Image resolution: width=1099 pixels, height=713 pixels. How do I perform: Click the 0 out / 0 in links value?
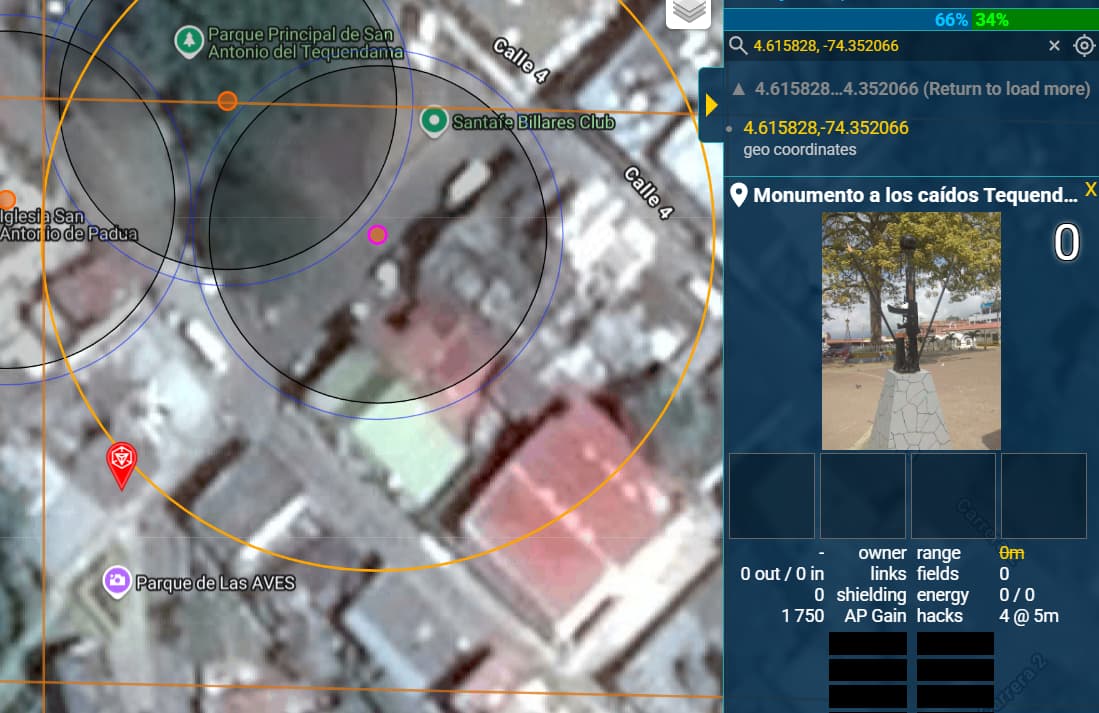782,573
